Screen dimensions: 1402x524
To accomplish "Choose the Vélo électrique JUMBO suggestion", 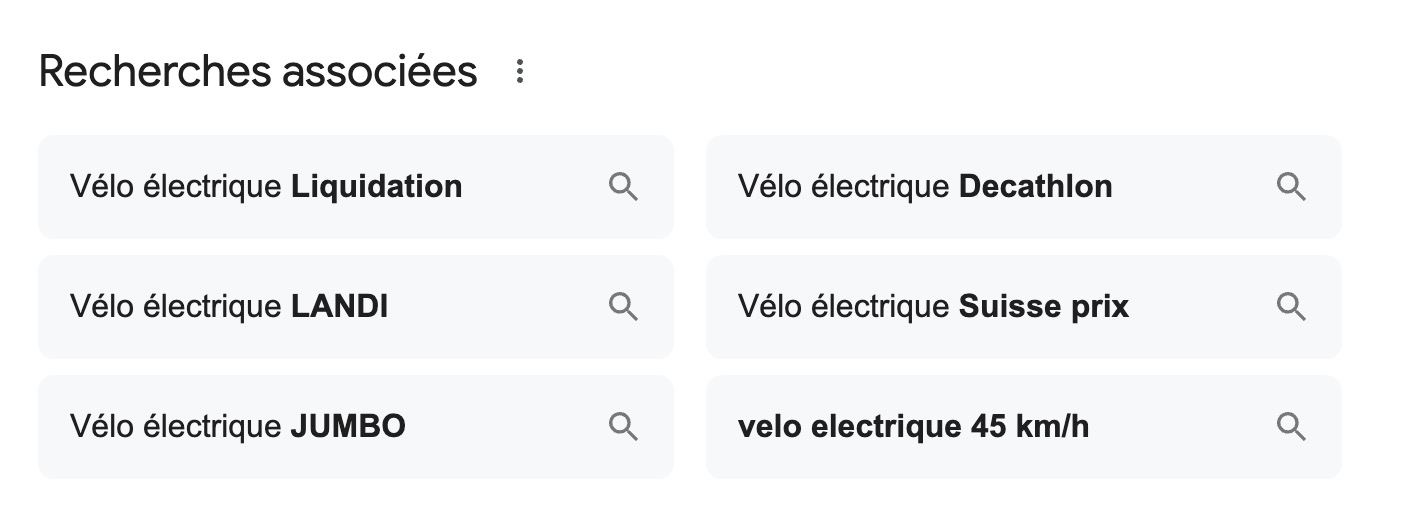I will pos(356,427).
